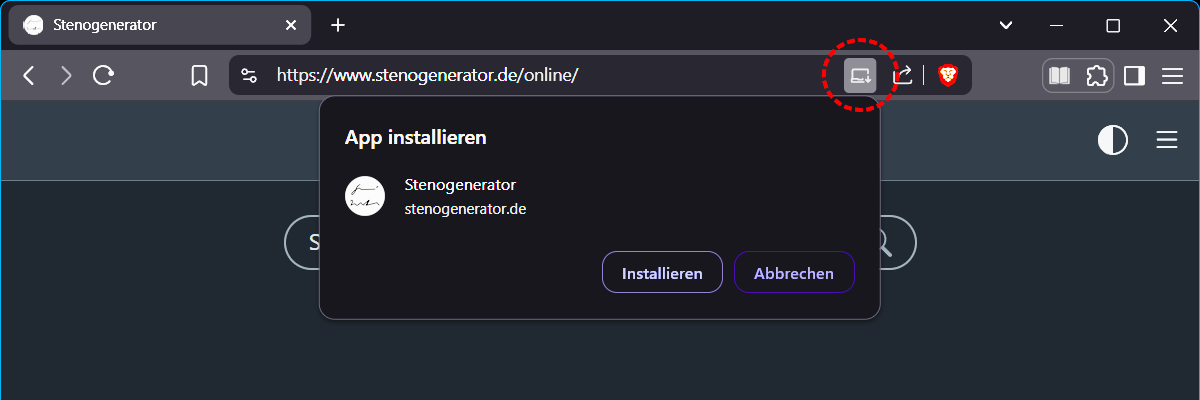Open a new tab with plus button
The image size is (1200, 400).
(338, 25)
